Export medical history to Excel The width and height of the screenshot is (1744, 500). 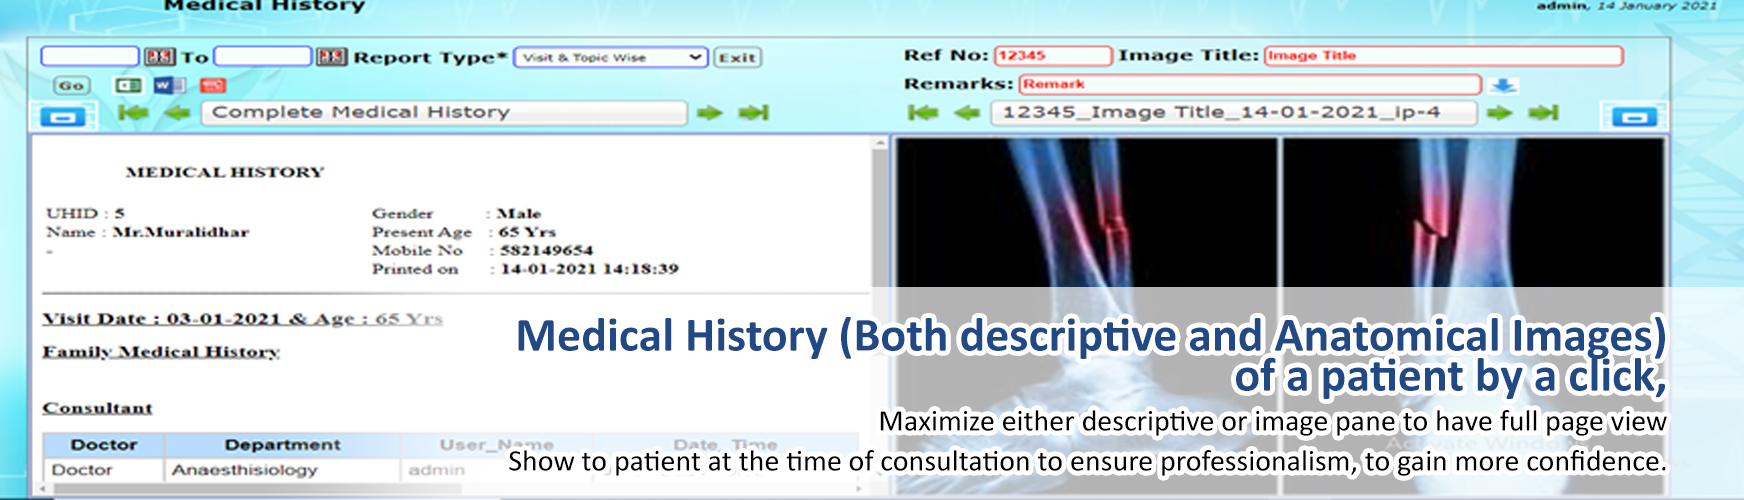tap(128, 86)
